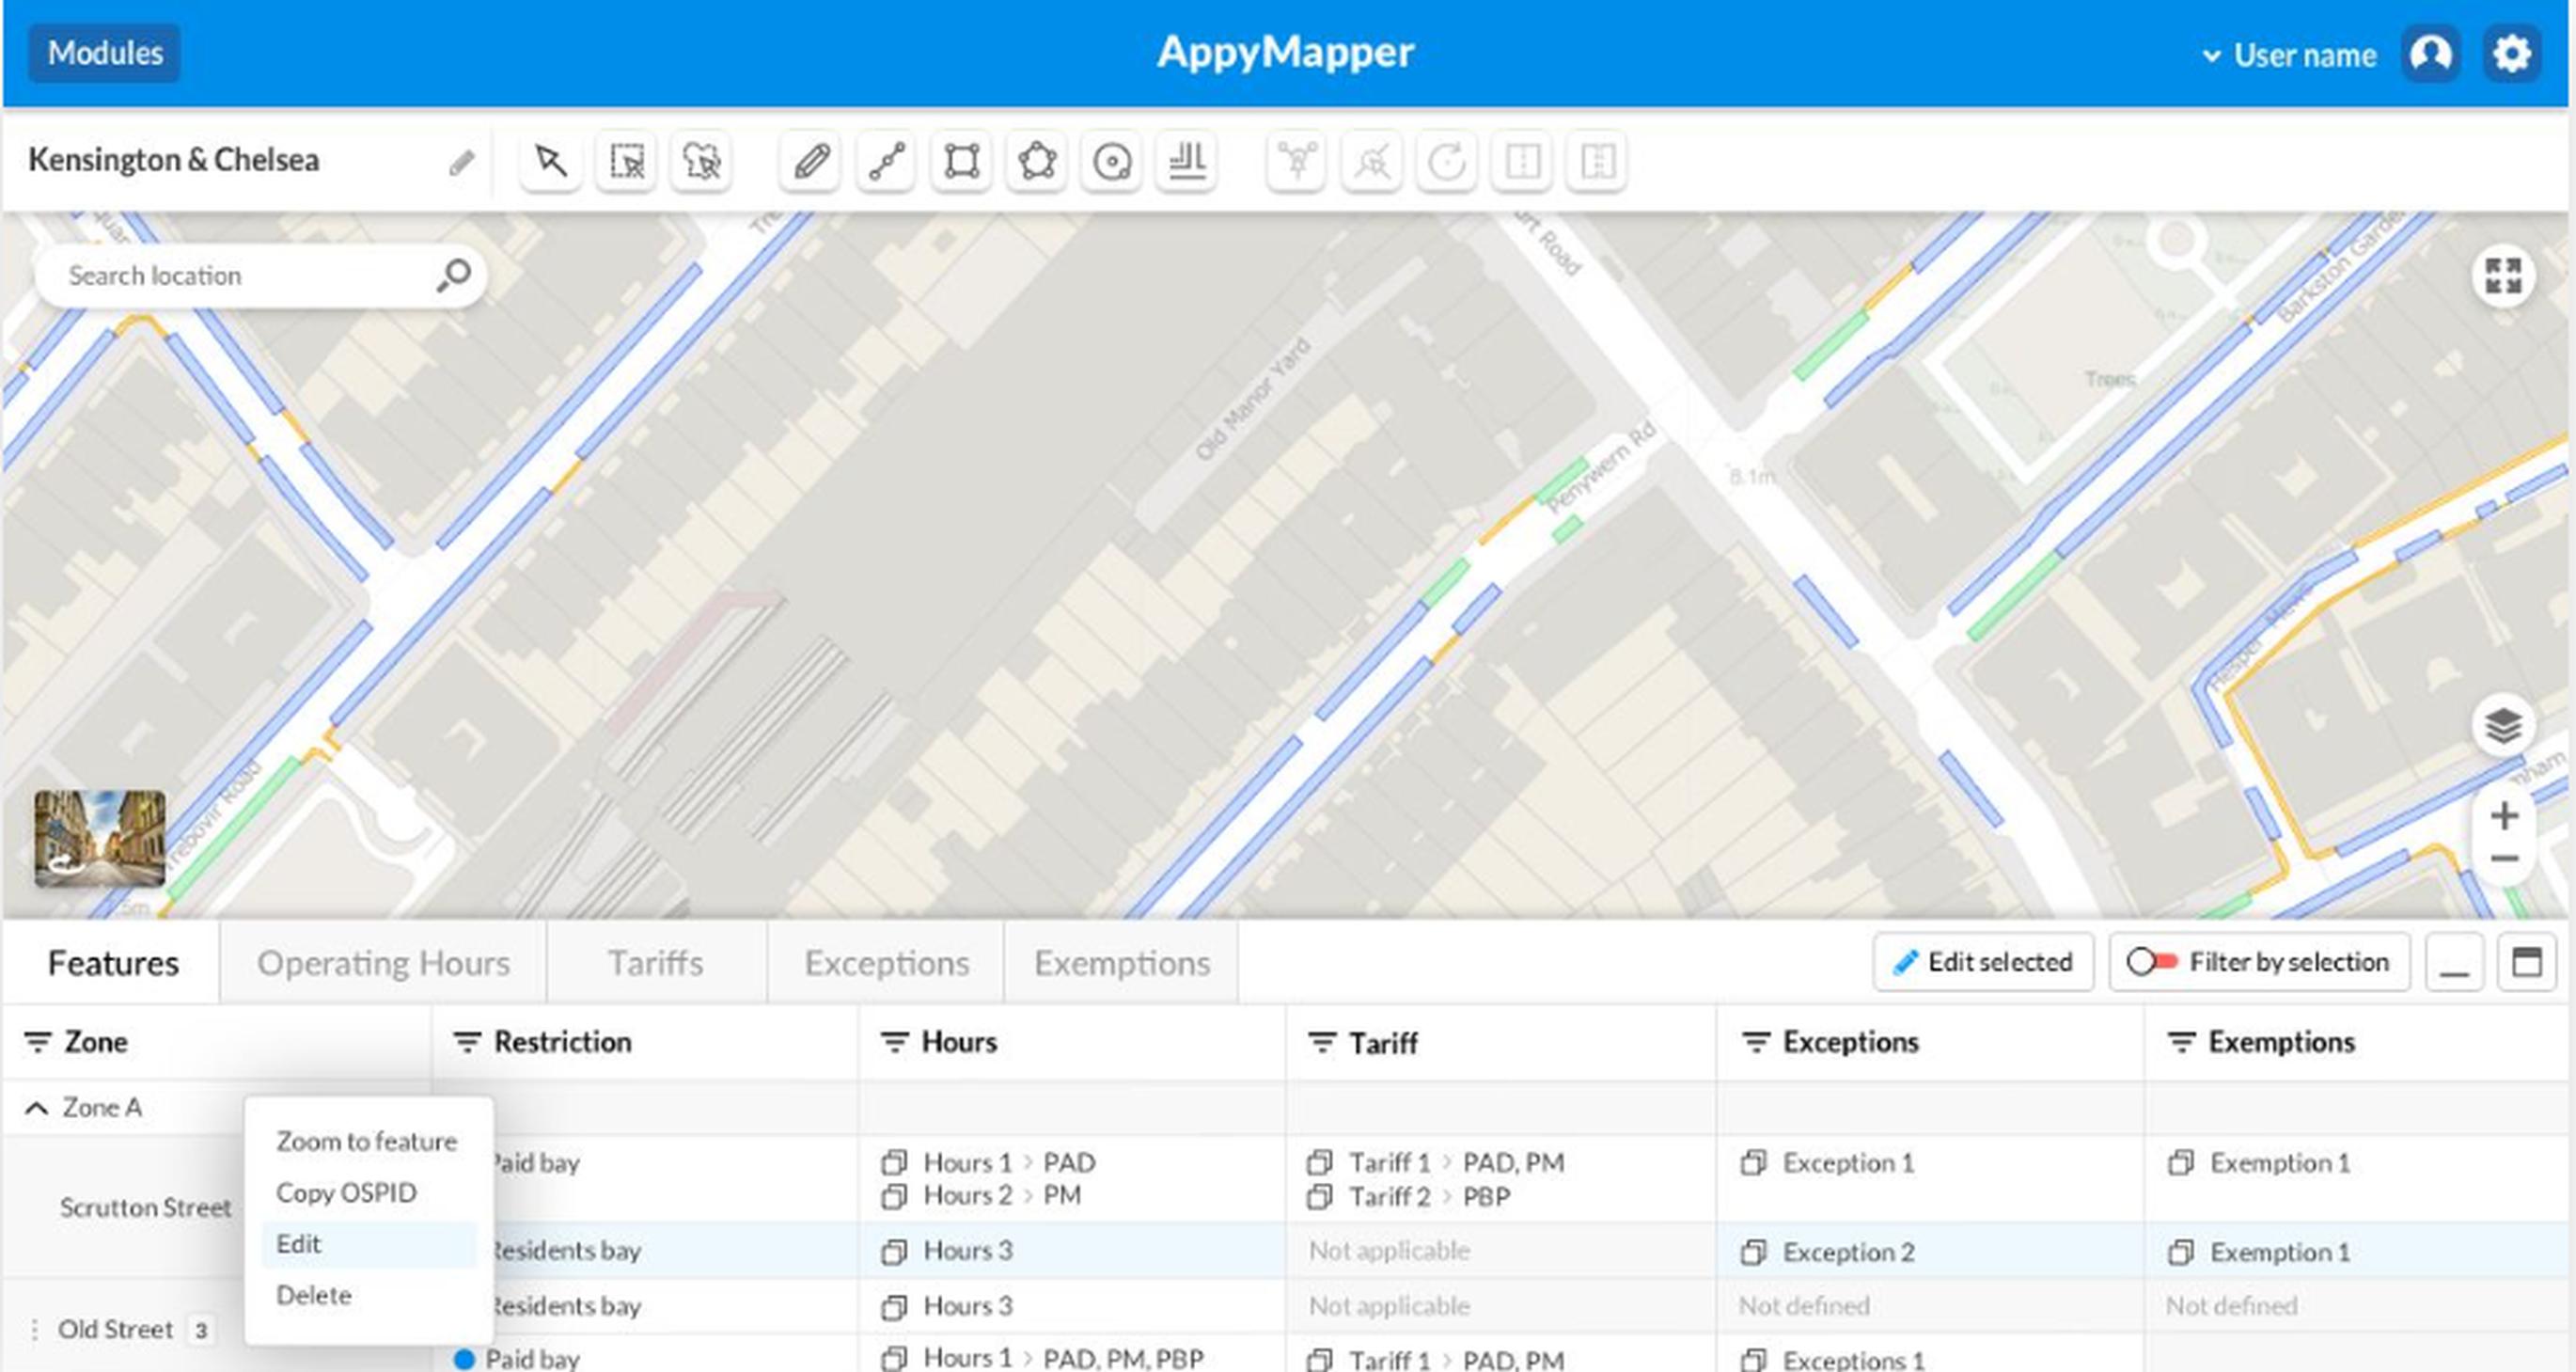Filter the Zone column
Viewport: 2576px width, 1372px height.
pos(38,1042)
